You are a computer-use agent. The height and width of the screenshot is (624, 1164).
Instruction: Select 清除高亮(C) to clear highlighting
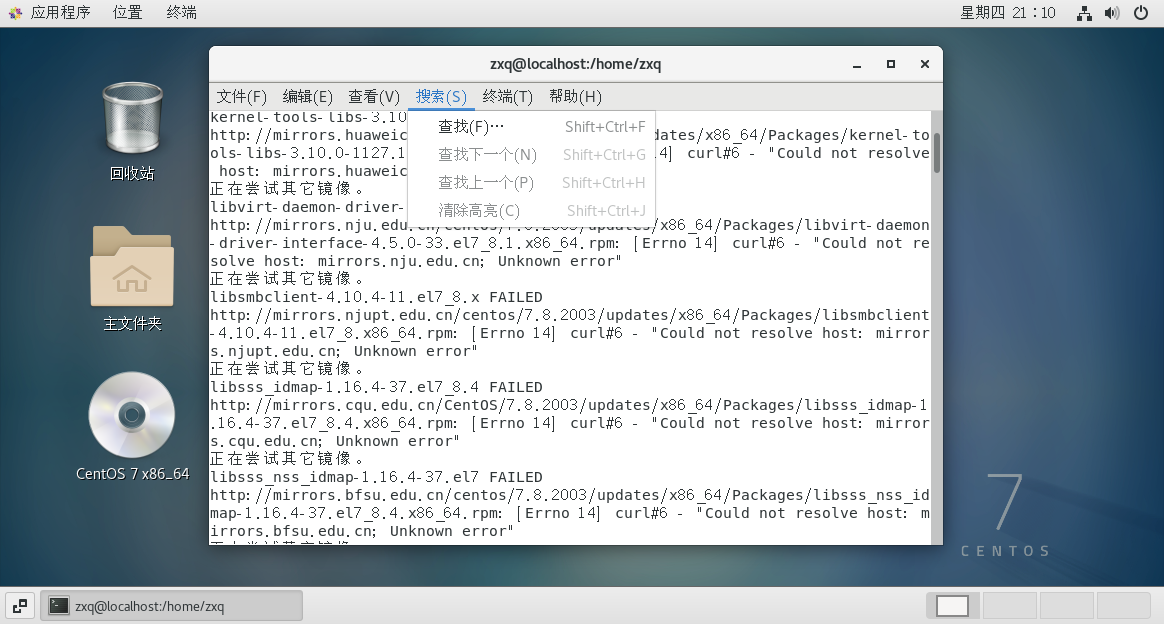tap(480, 210)
